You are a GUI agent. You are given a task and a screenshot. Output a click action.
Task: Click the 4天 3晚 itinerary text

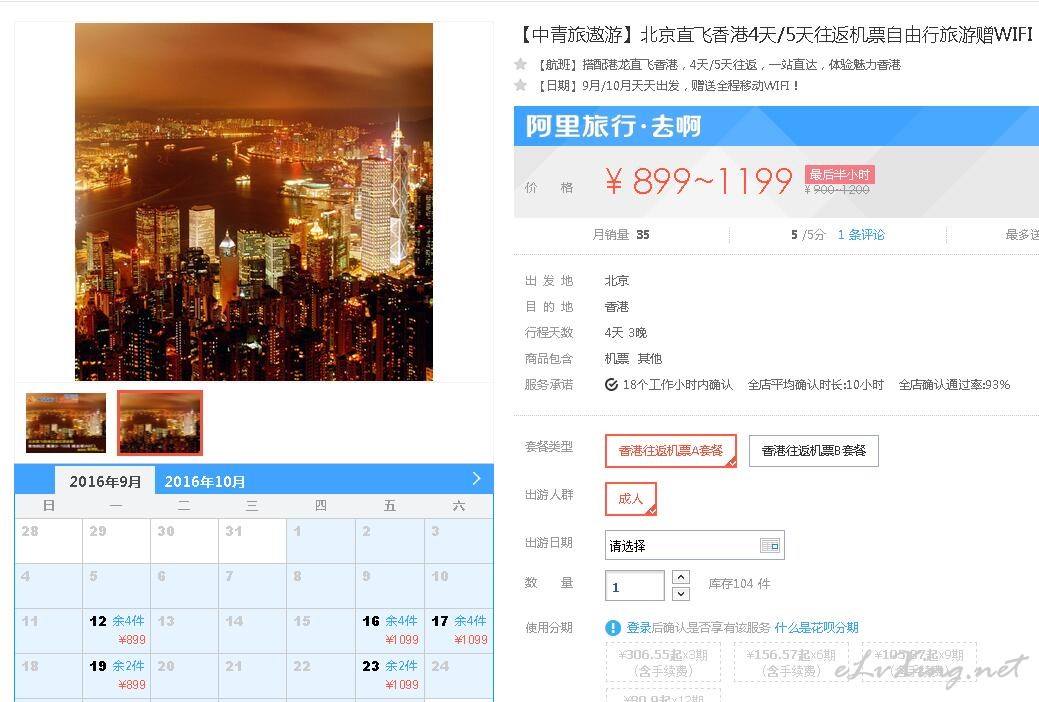click(626, 332)
